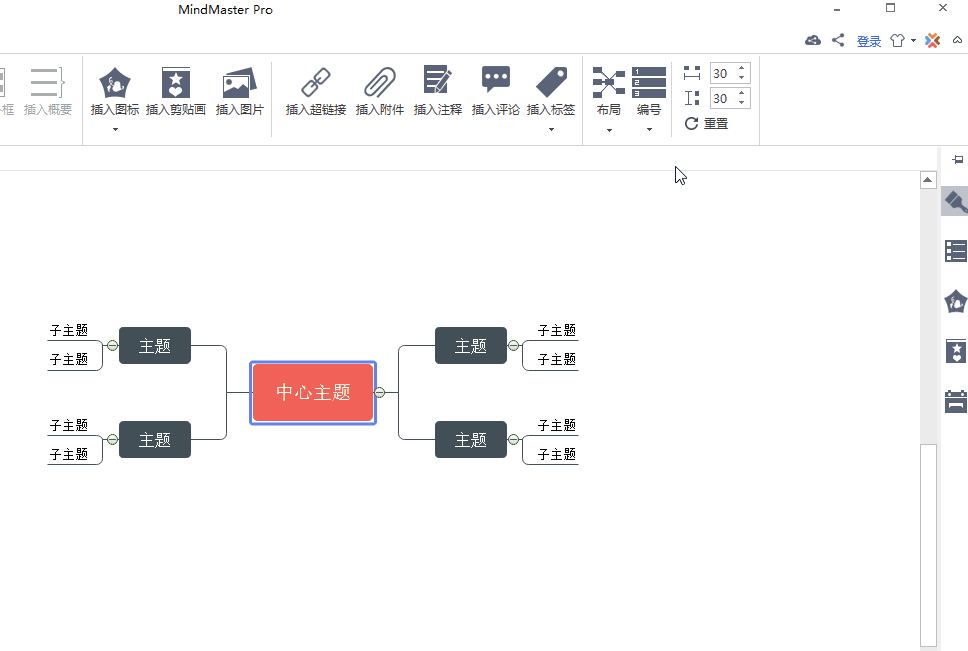Expand the Insert Tag dropdown arrow
Screen dimensions: 968x651
click(x=551, y=130)
